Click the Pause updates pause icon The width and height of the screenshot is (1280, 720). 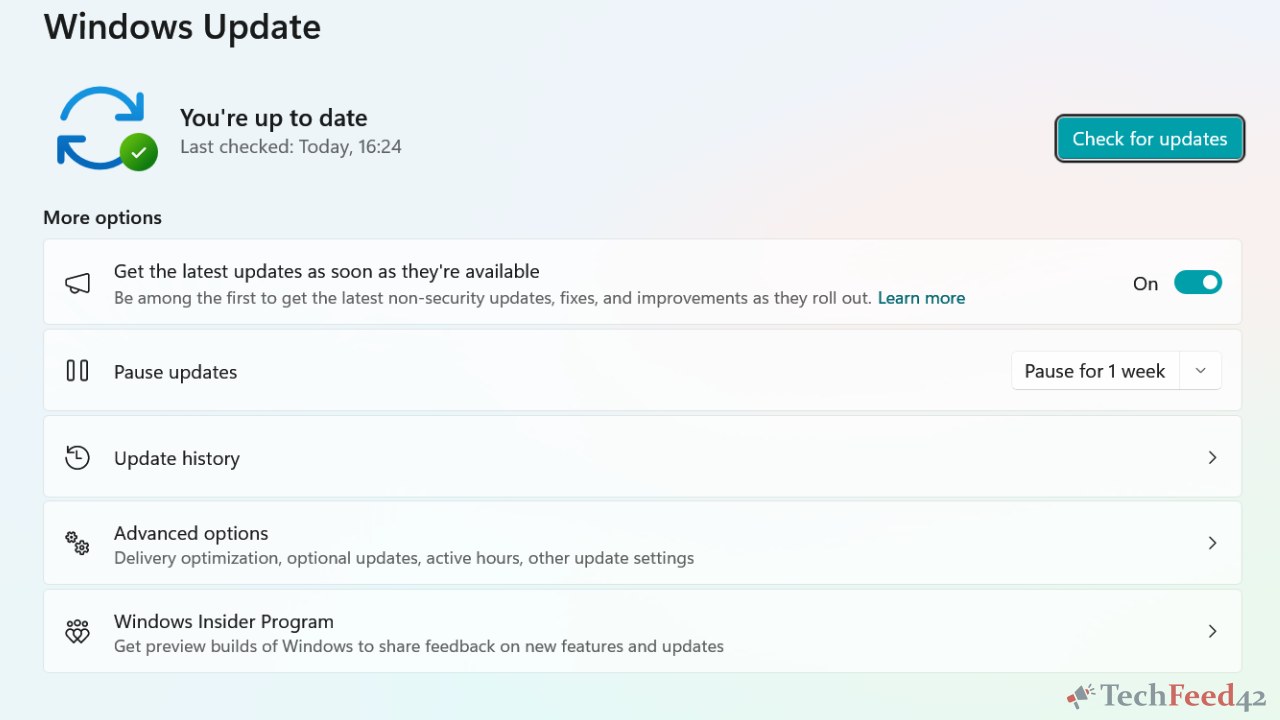(77, 371)
